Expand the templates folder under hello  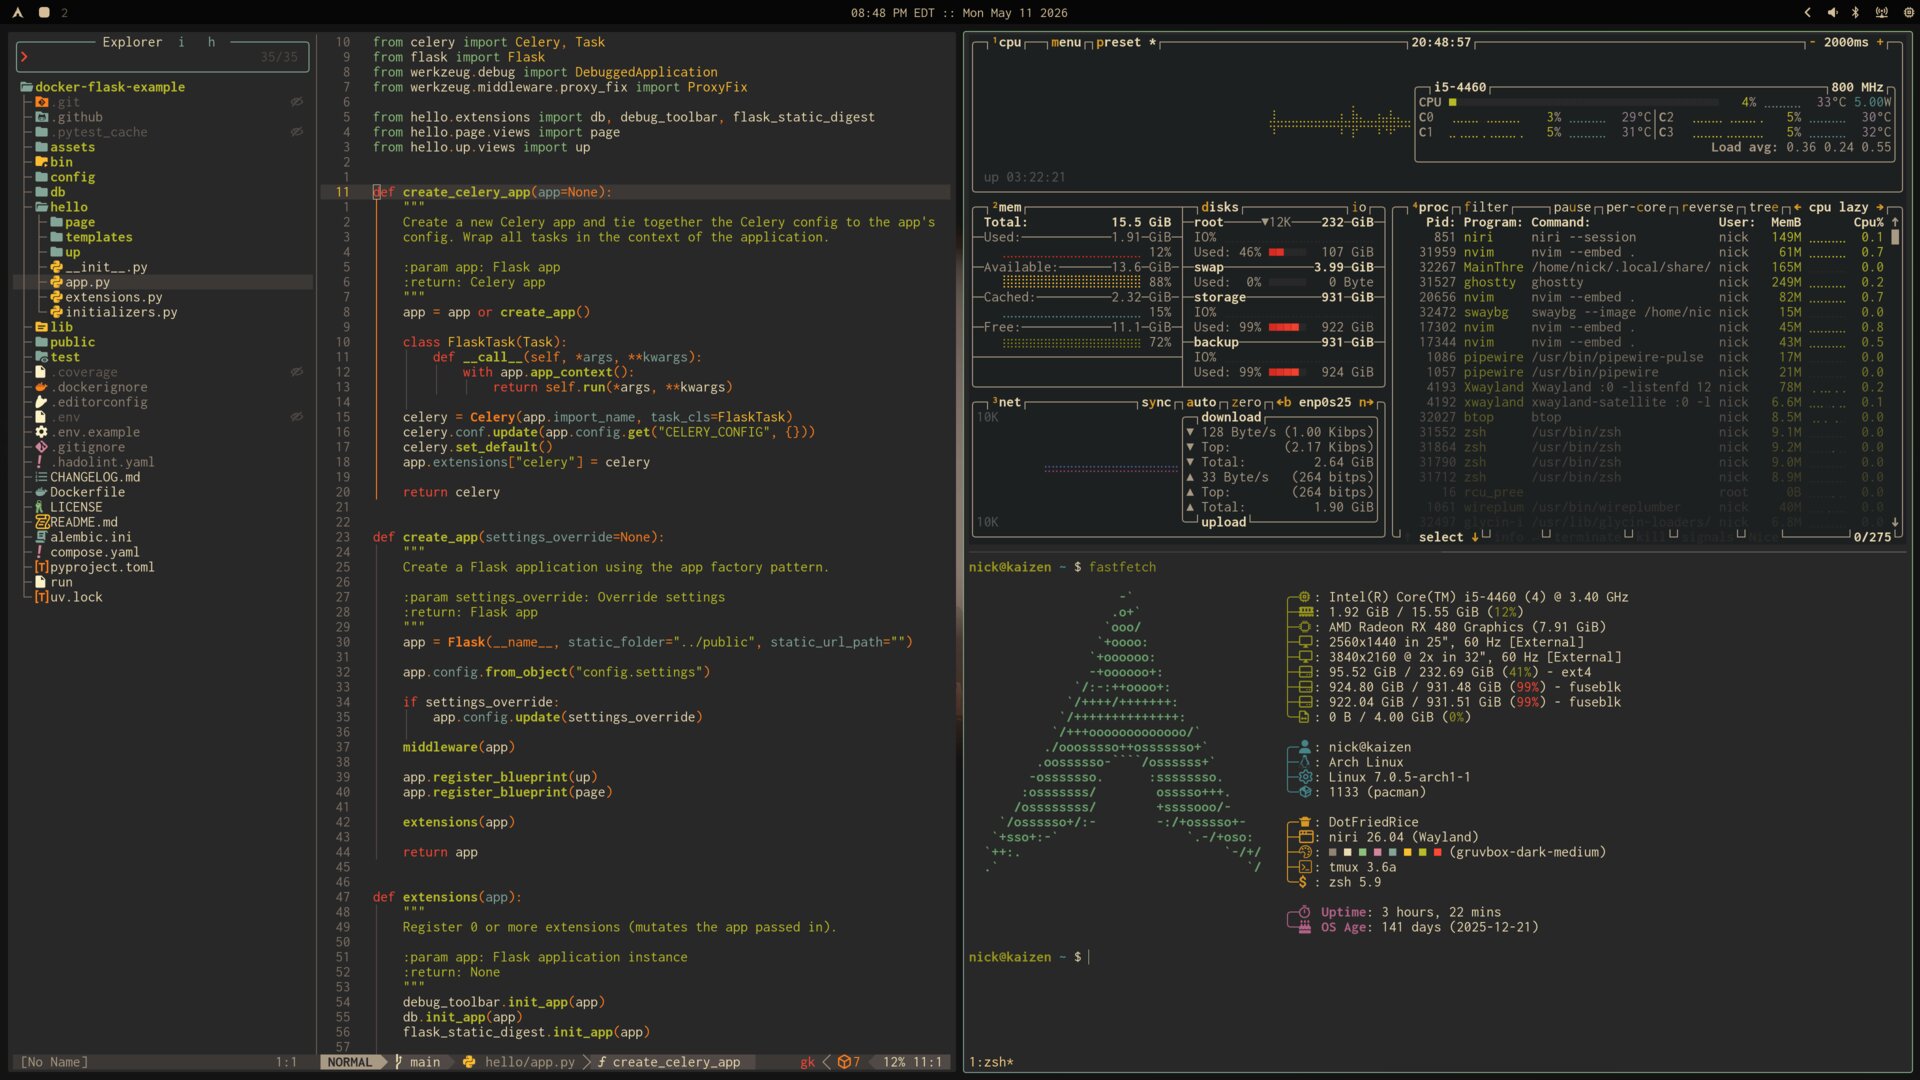click(92, 237)
